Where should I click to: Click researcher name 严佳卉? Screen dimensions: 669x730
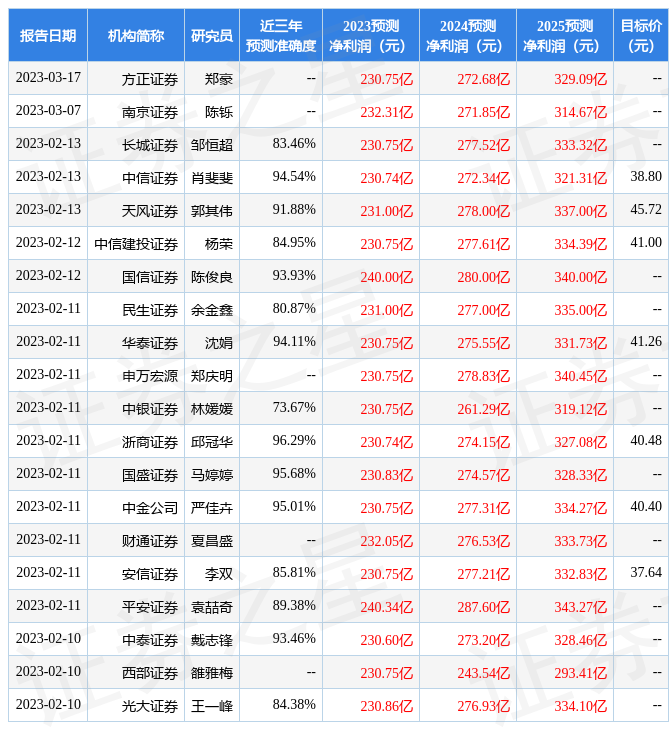point(212,508)
